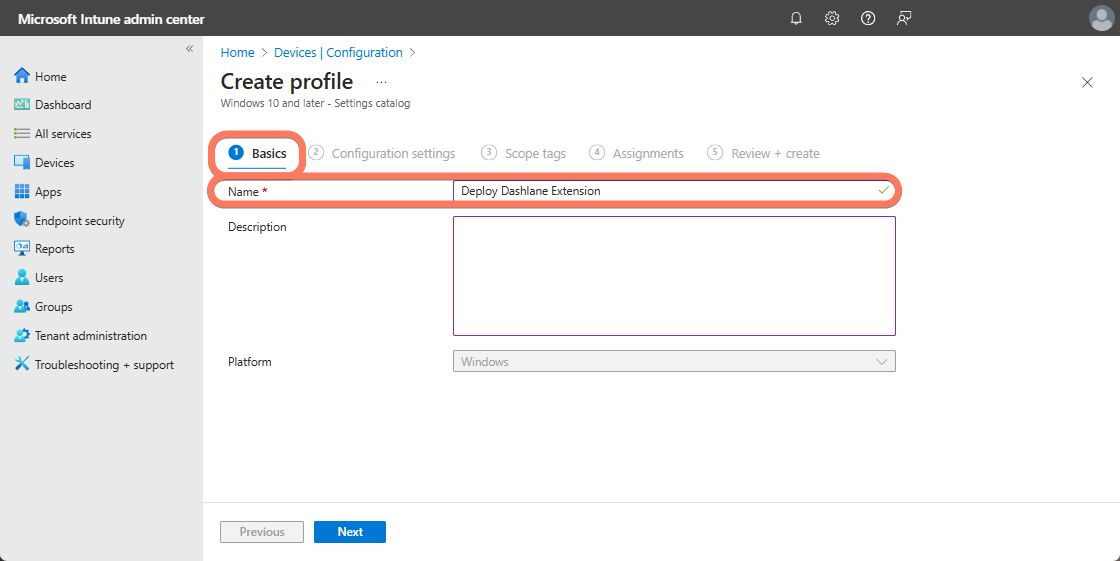The image size is (1120, 561).
Task: Click the Home breadcrumb link
Action: tap(237, 53)
